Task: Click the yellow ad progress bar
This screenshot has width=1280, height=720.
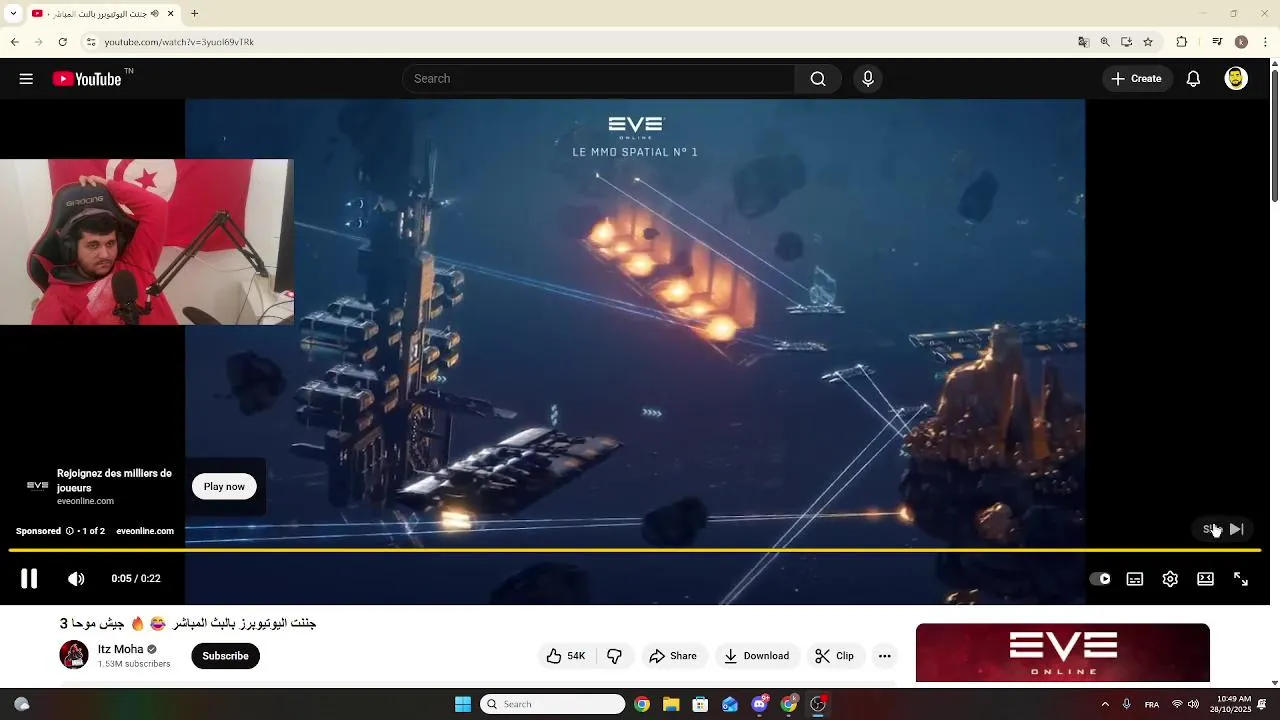Action: (635, 550)
